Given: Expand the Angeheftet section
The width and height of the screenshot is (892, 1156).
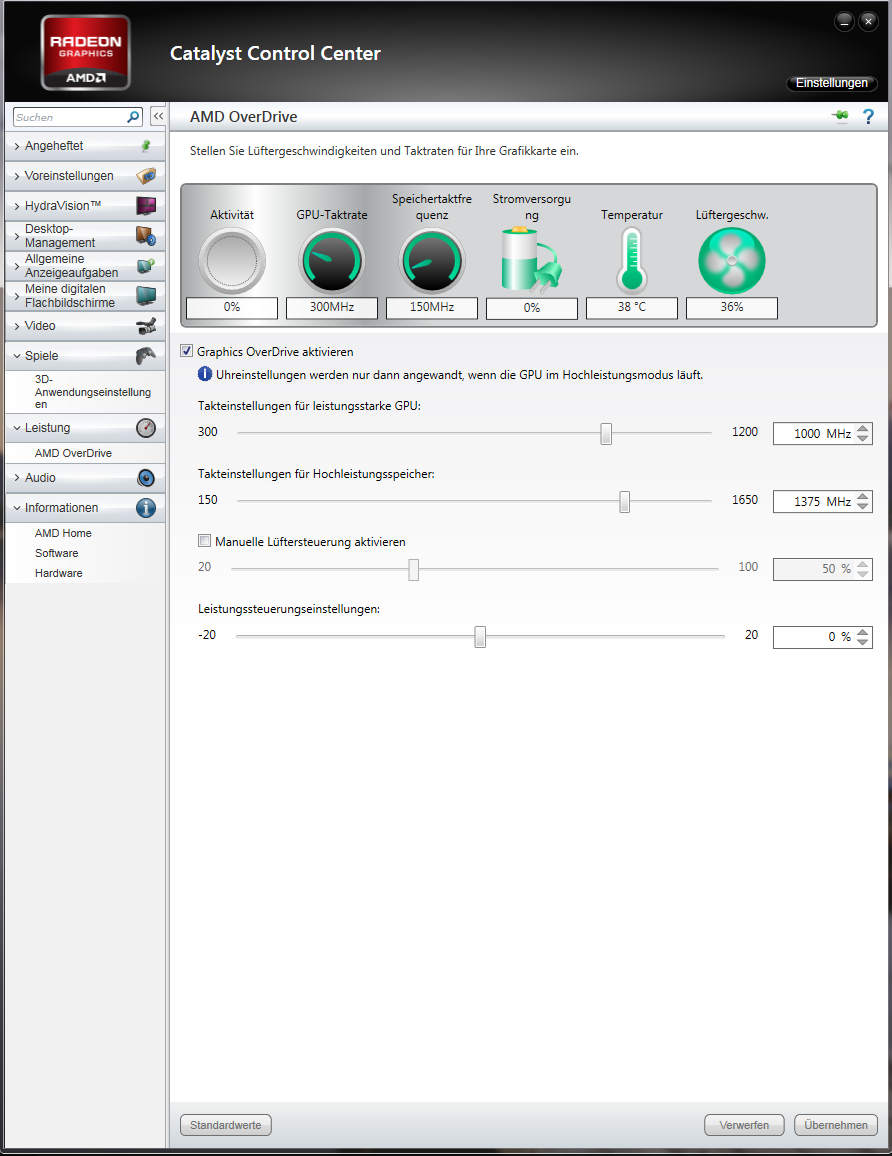Looking at the screenshot, I should (x=17, y=146).
